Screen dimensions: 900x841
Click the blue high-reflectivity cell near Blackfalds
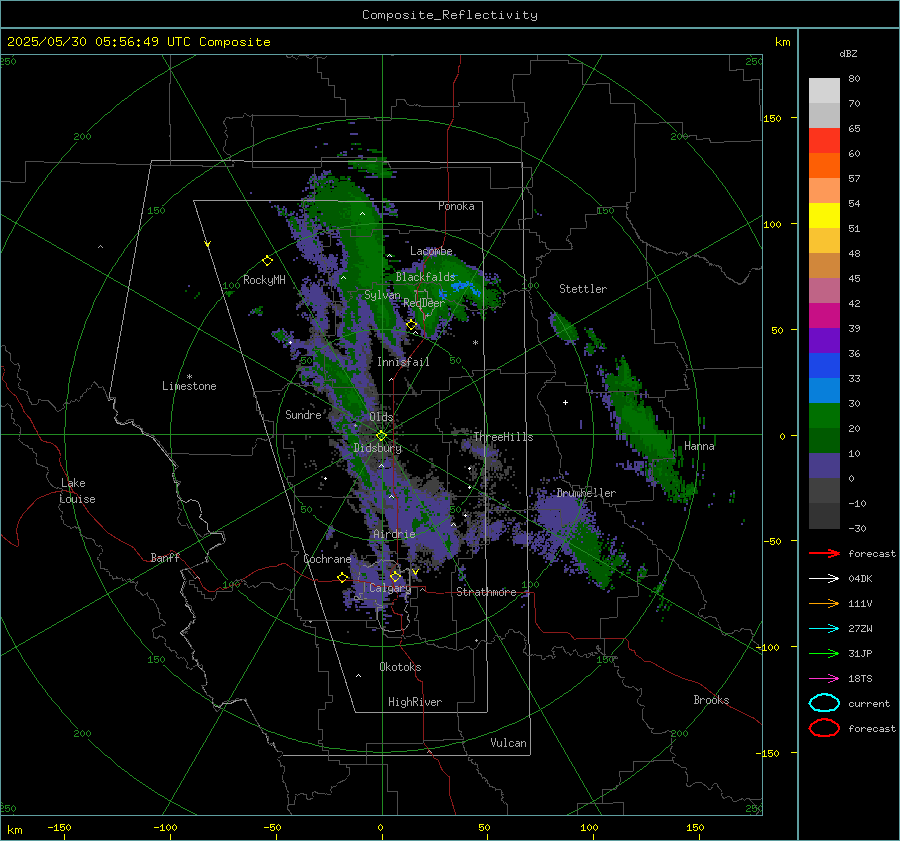click(464, 286)
